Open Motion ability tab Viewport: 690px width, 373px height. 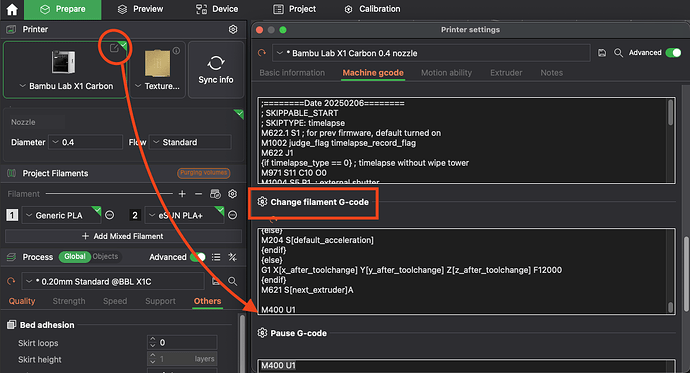pyautogui.click(x=446, y=73)
